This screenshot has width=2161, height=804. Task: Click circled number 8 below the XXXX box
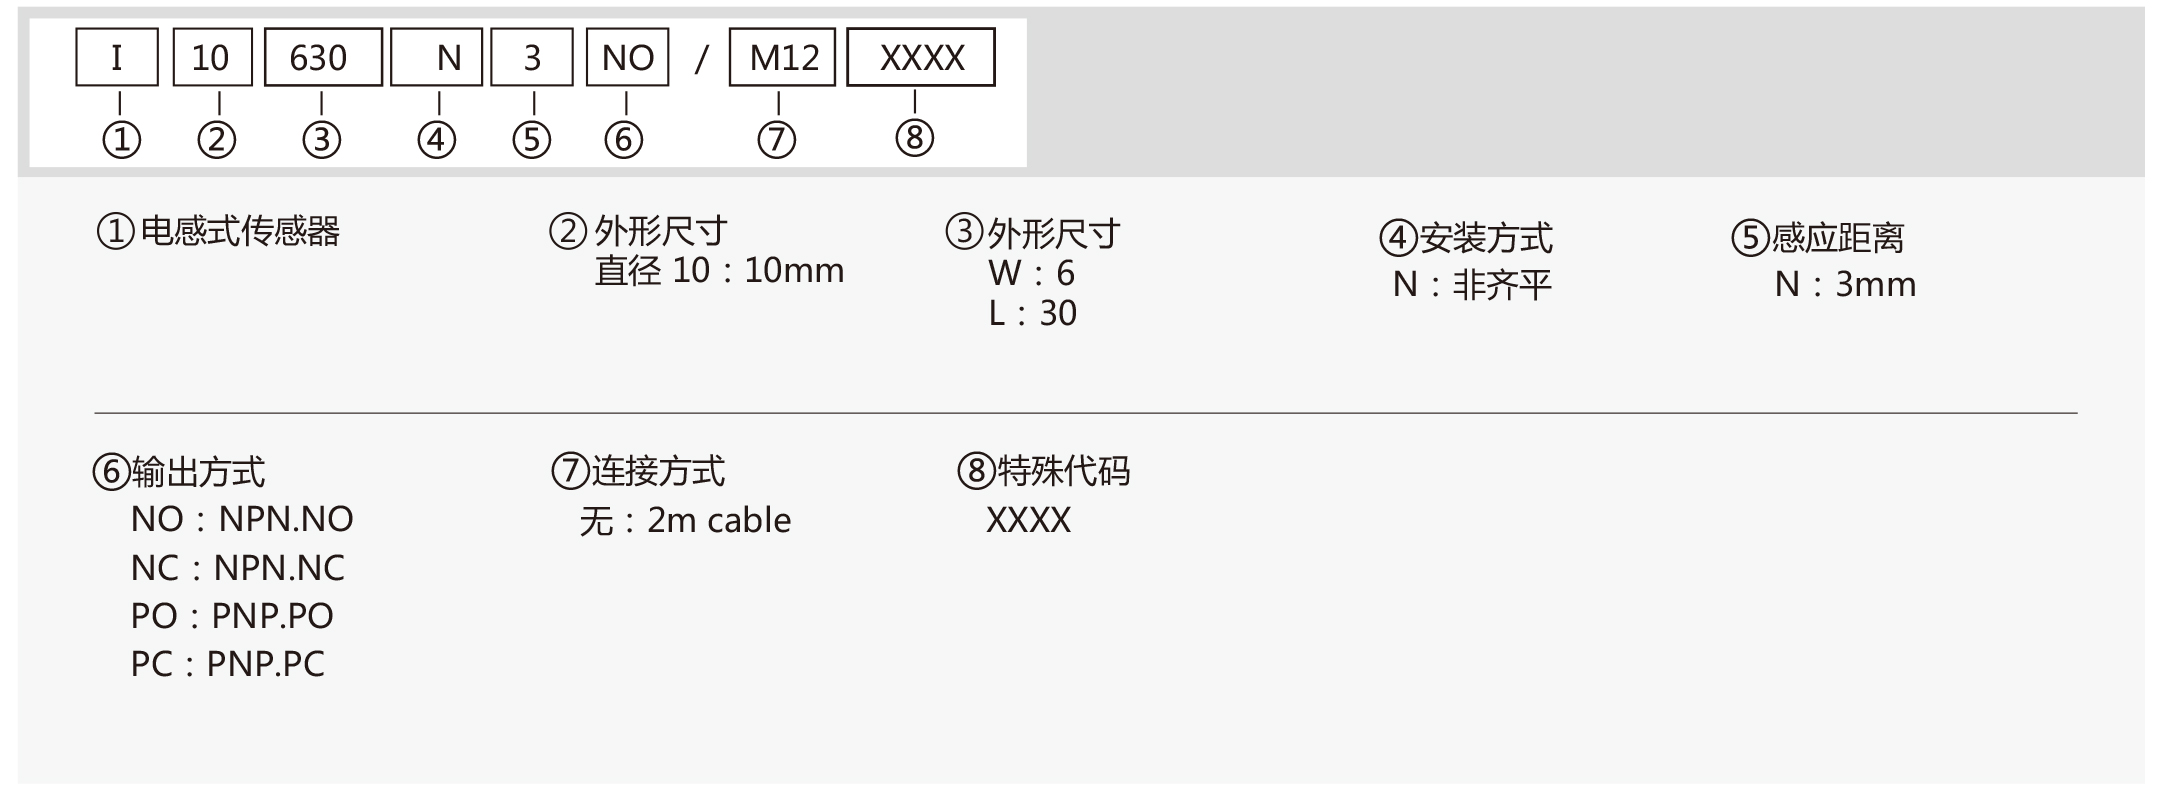pyautogui.click(x=915, y=138)
